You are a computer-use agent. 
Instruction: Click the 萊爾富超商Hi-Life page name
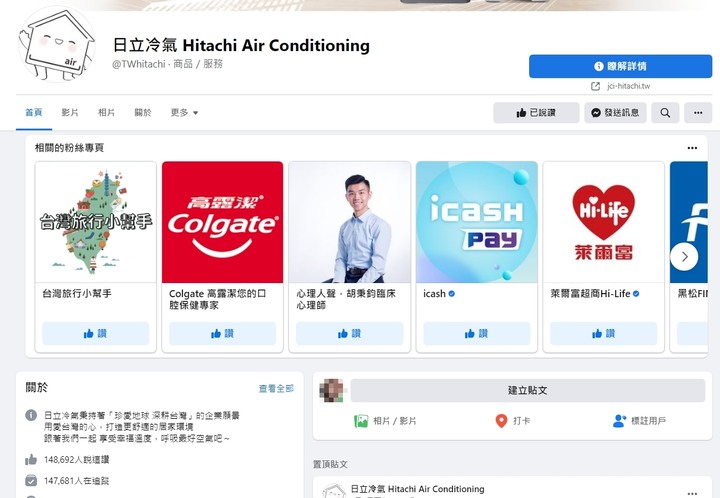tap(590, 293)
